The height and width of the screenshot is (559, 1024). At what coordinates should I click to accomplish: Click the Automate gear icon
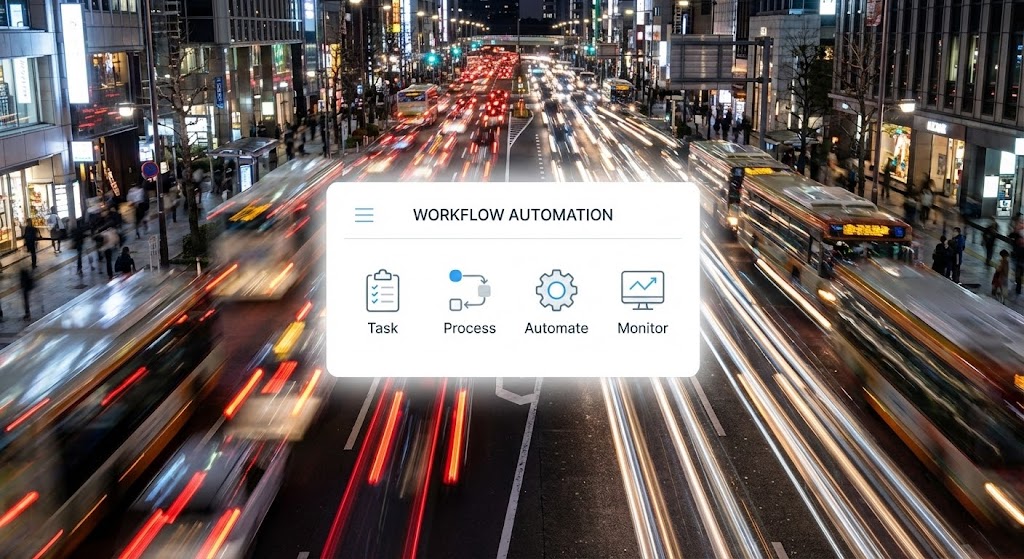click(556, 290)
